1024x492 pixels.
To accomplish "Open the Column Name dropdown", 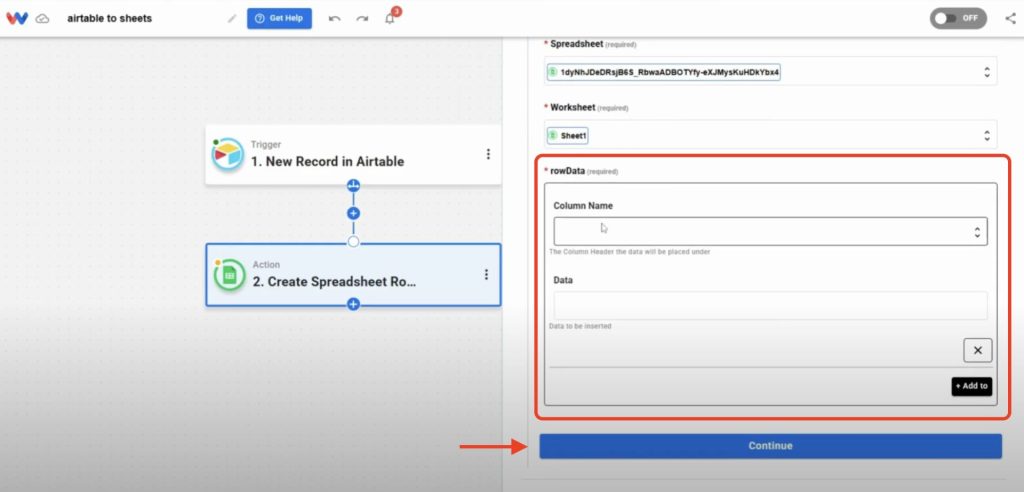I will pyautogui.click(x=771, y=231).
